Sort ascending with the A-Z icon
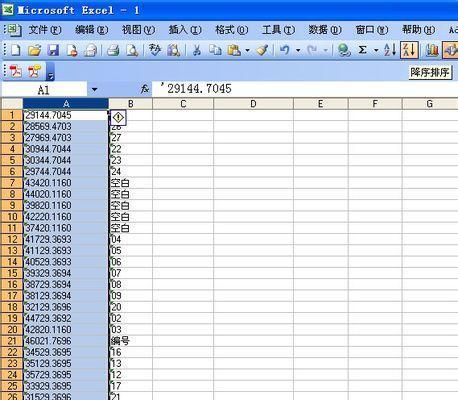Screen dimensions: 458x400 (390, 50)
